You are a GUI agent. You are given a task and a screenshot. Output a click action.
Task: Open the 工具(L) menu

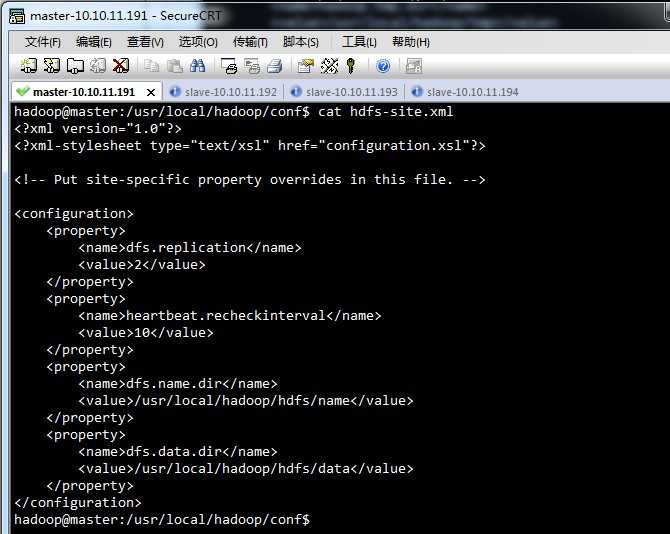pos(359,42)
